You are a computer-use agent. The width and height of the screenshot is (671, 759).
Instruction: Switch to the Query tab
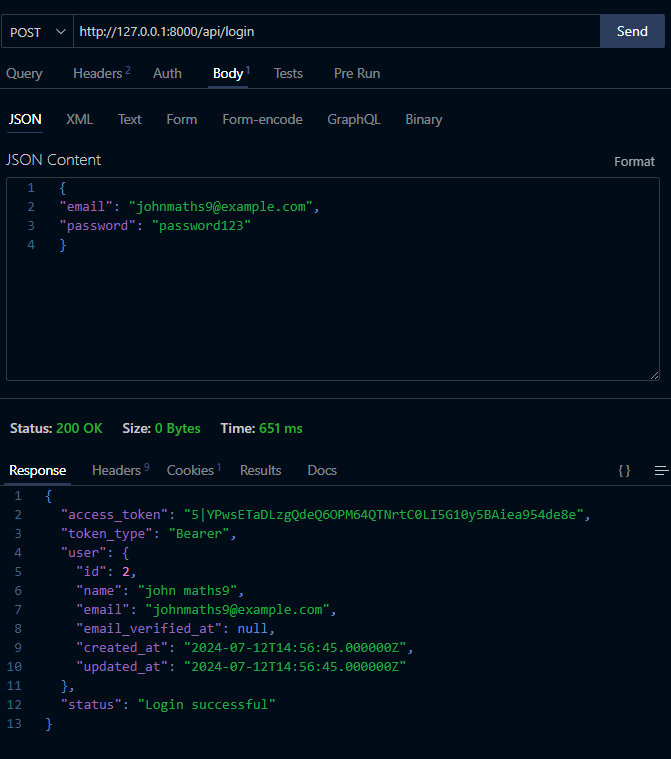pyautogui.click(x=24, y=73)
